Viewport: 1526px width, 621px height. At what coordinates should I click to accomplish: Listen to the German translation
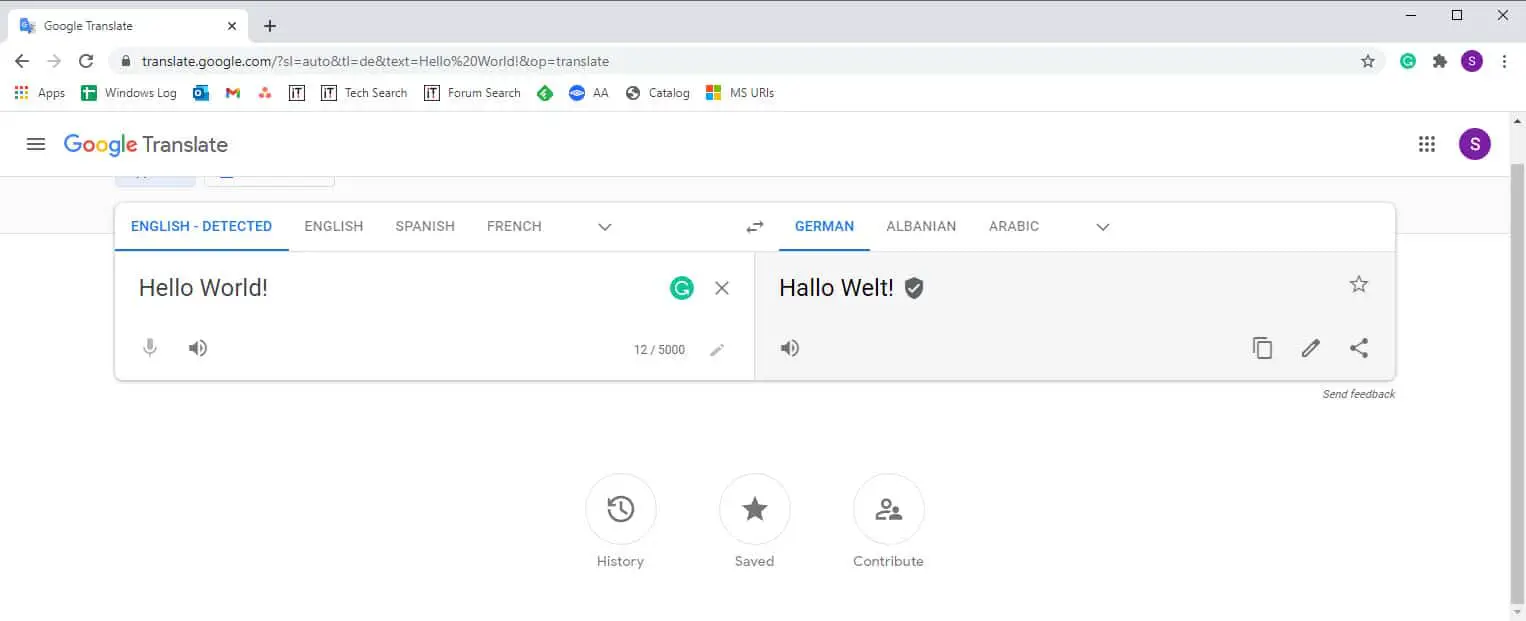(790, 348)
